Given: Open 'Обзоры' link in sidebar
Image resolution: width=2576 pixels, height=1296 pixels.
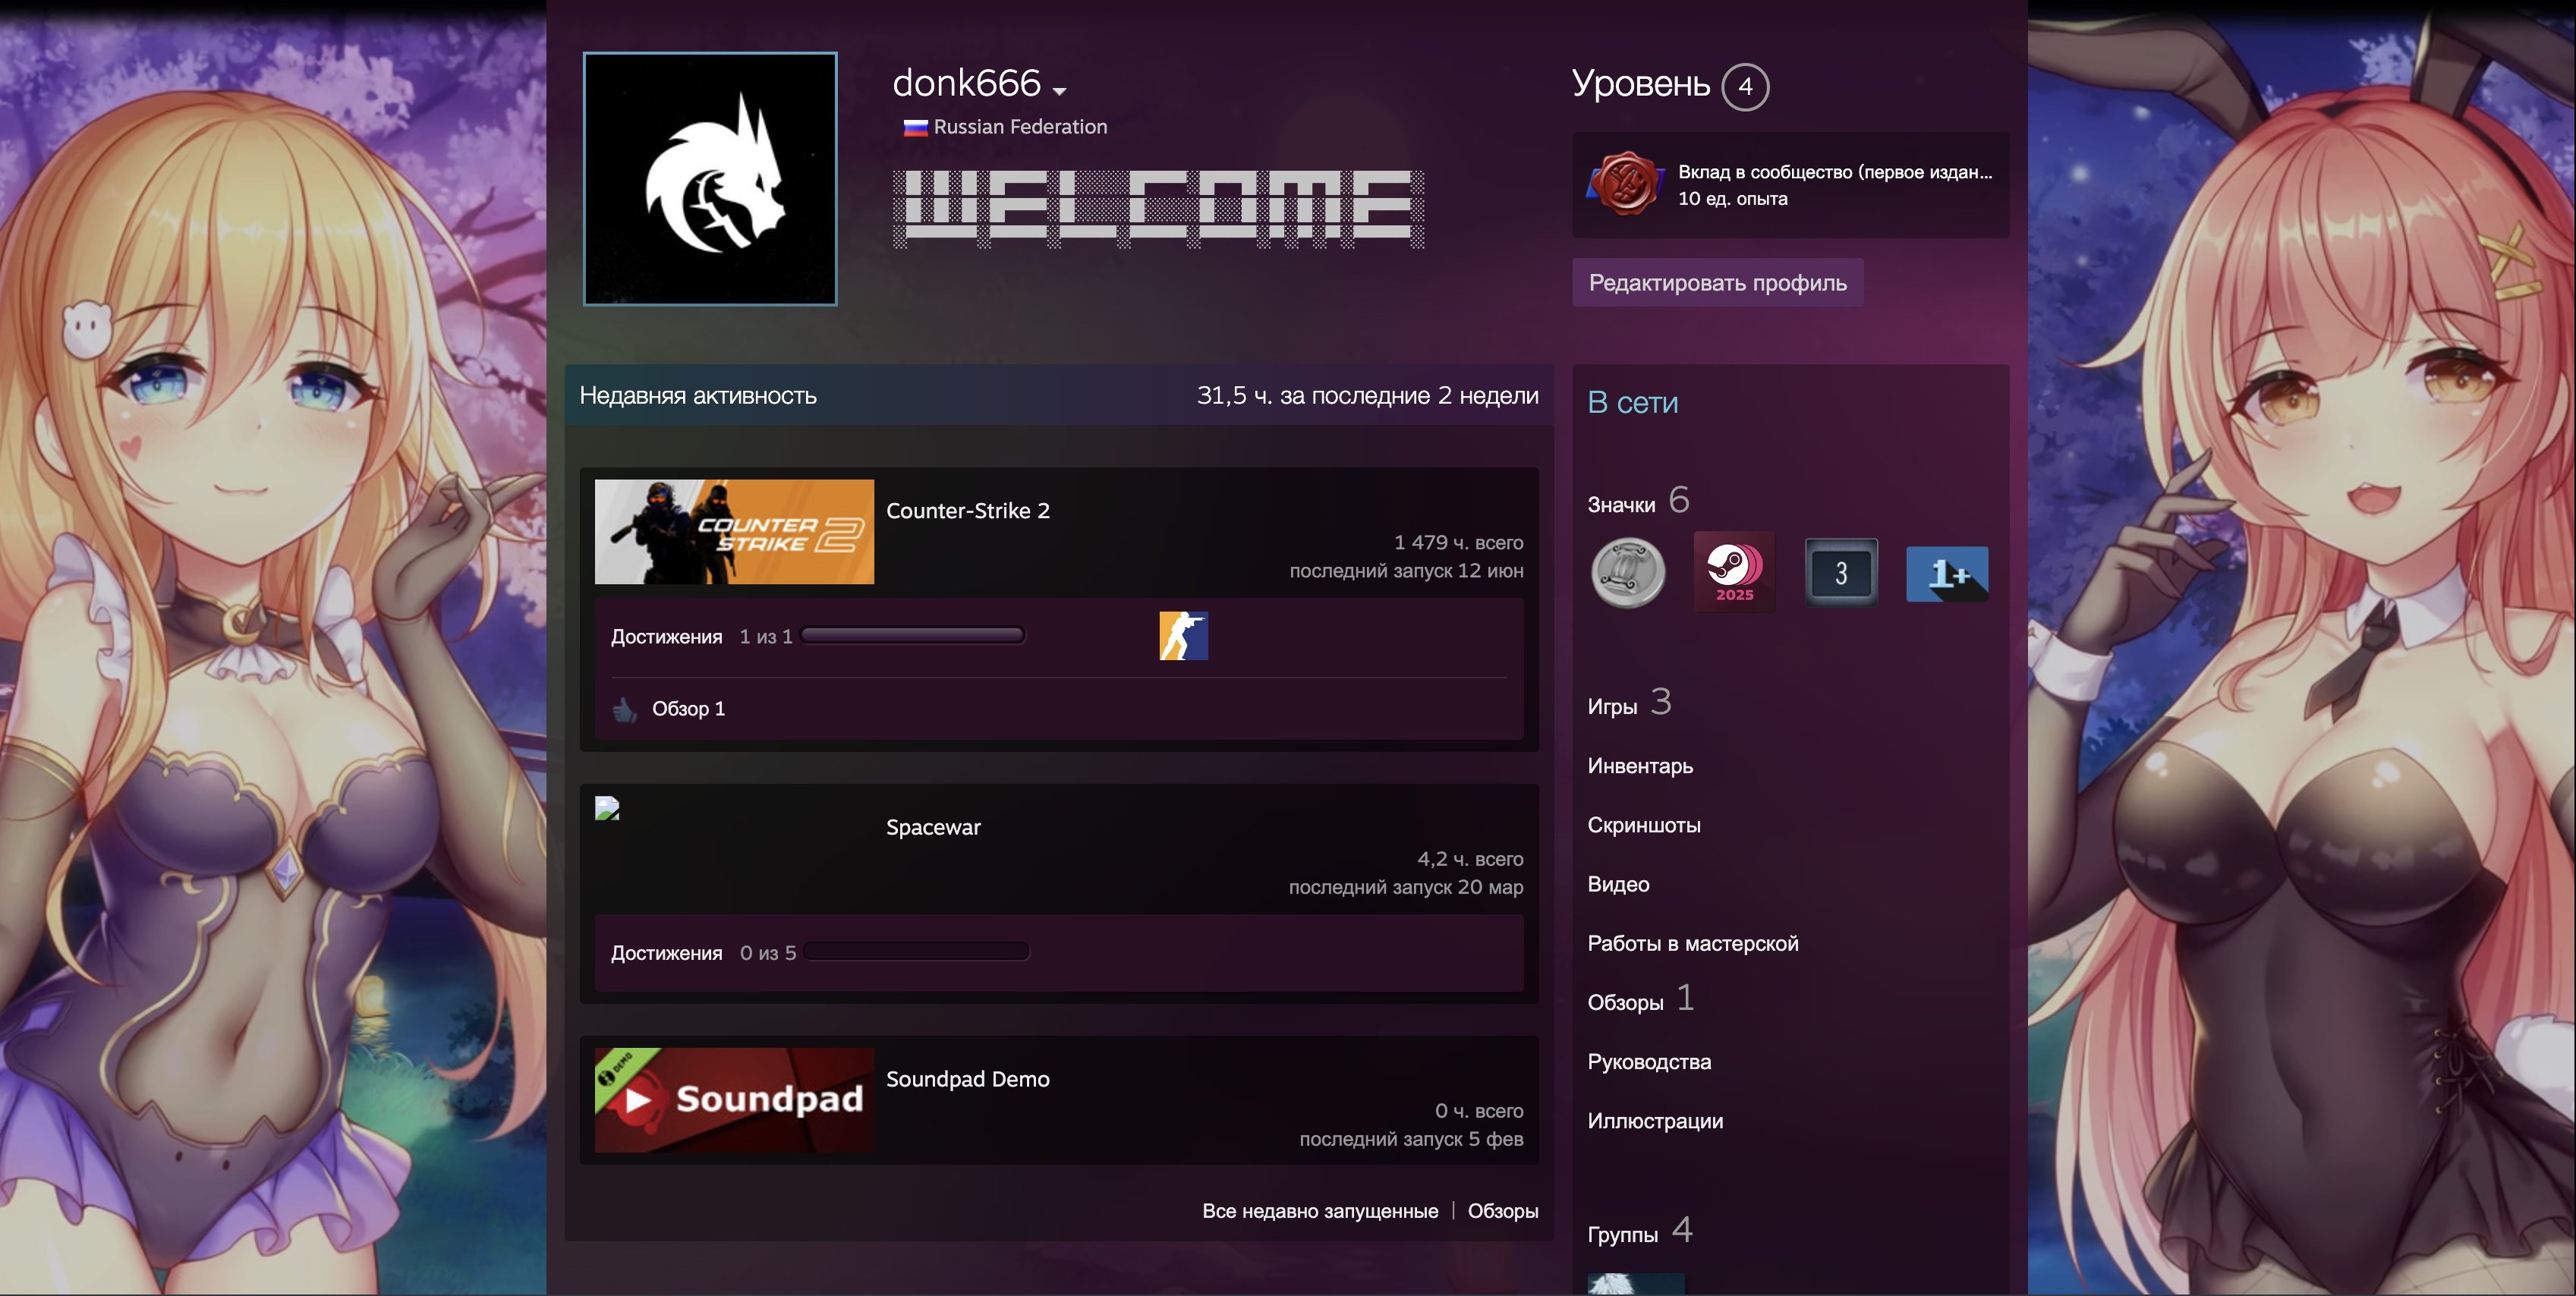Looking at the screenshot, I should [1625, 1003].
